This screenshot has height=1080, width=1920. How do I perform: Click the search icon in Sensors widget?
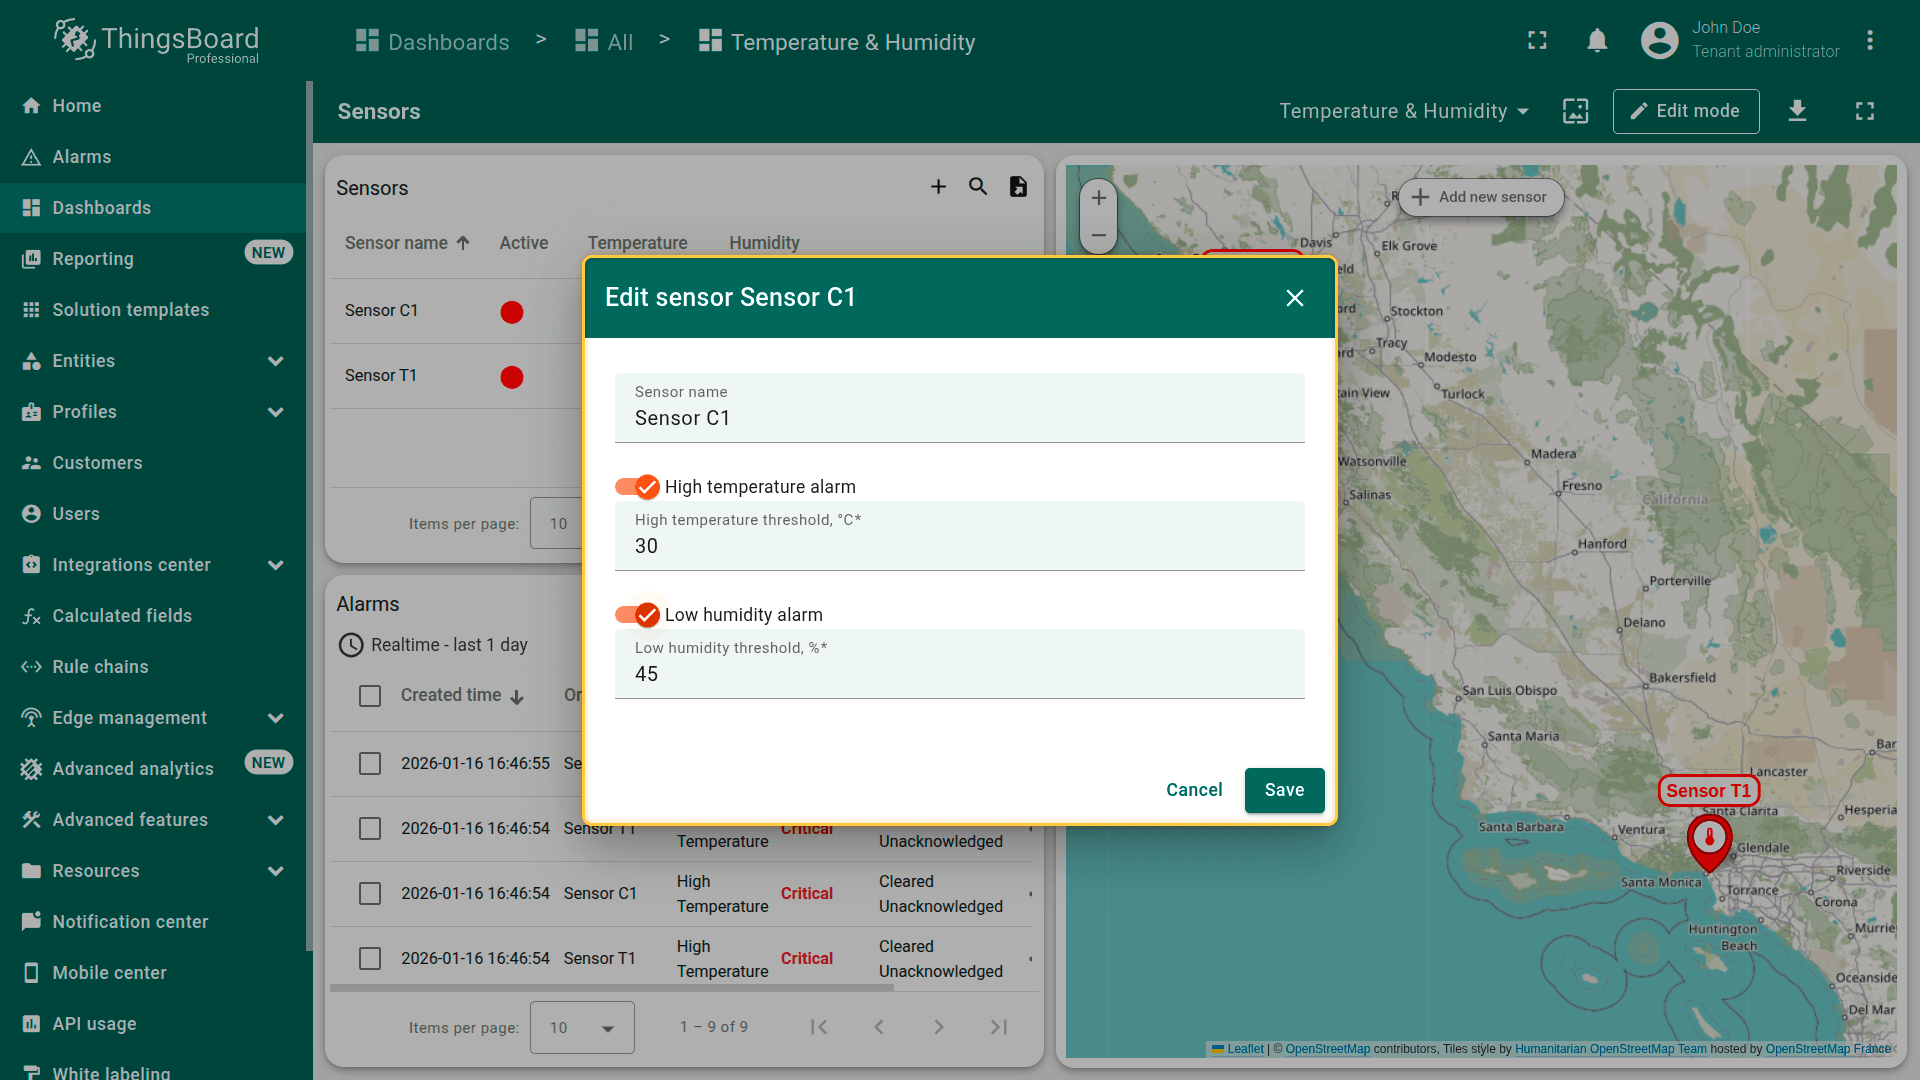[x=978, y=187]
